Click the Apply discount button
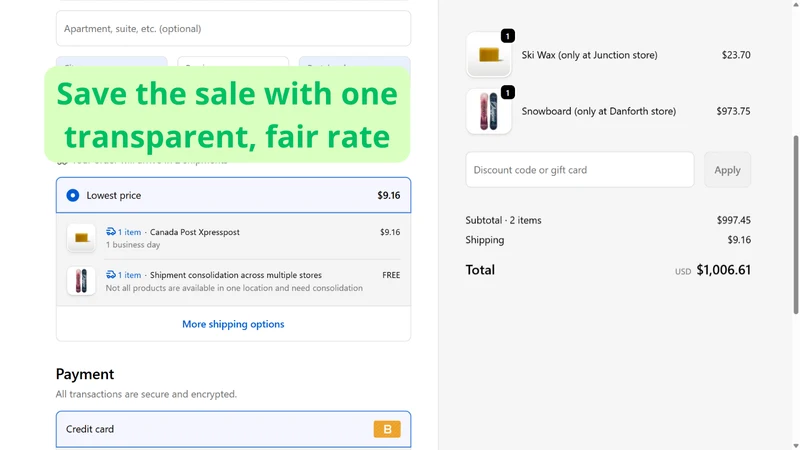The width and height of the screenshot is (800, 450). tap(727, 169)
